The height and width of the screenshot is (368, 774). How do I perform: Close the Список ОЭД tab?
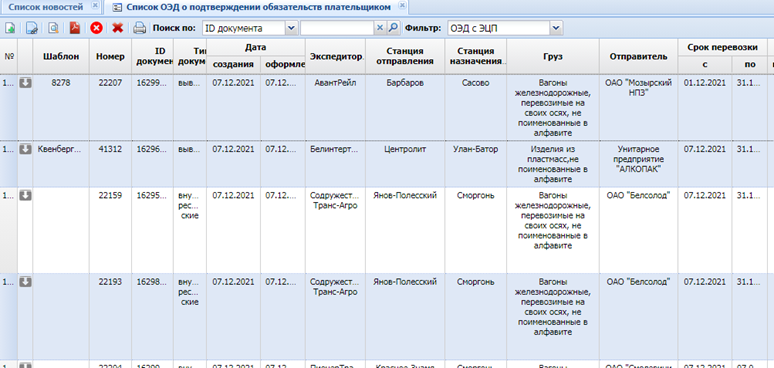point(402,6)
